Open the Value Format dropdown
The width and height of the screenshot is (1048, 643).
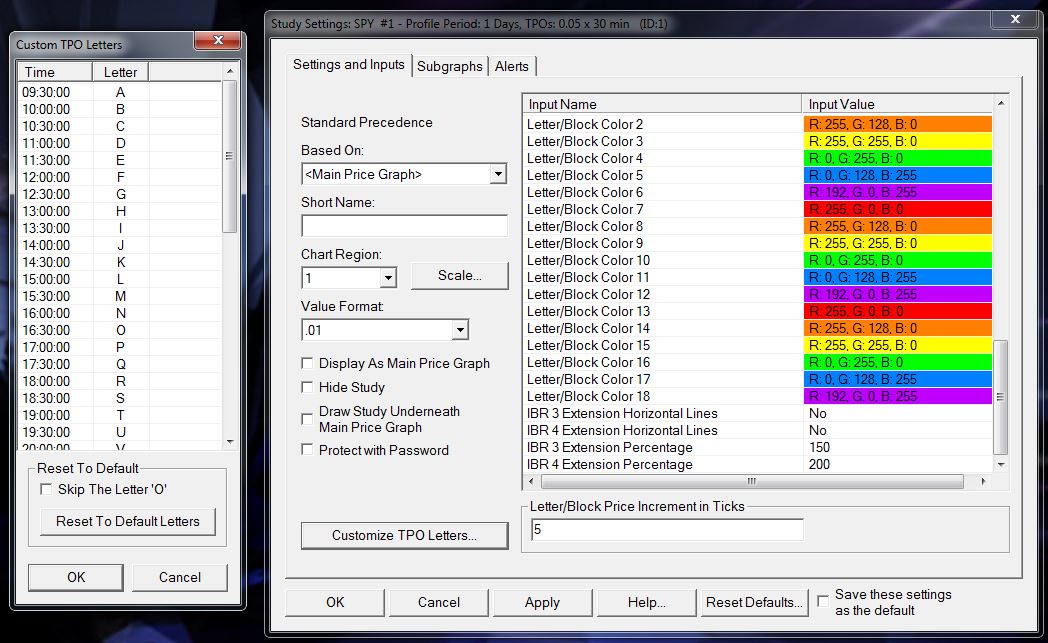pos(459,329)
